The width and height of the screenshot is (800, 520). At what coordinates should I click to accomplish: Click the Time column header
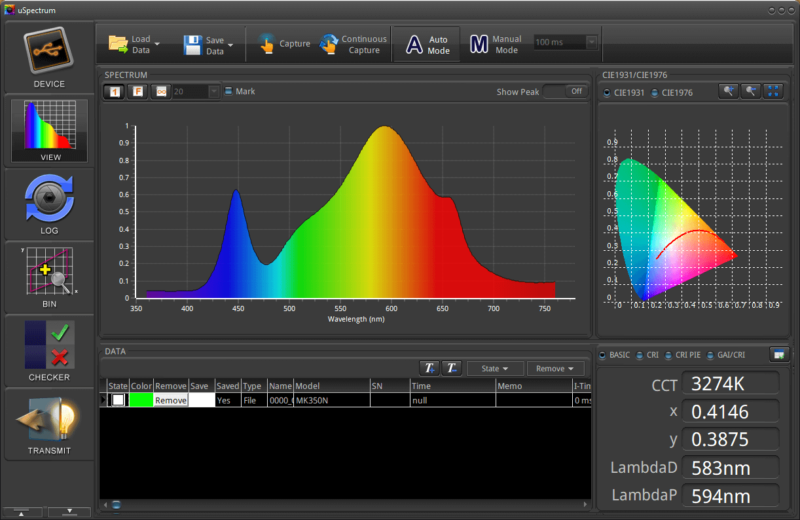[x=453, y=386]
